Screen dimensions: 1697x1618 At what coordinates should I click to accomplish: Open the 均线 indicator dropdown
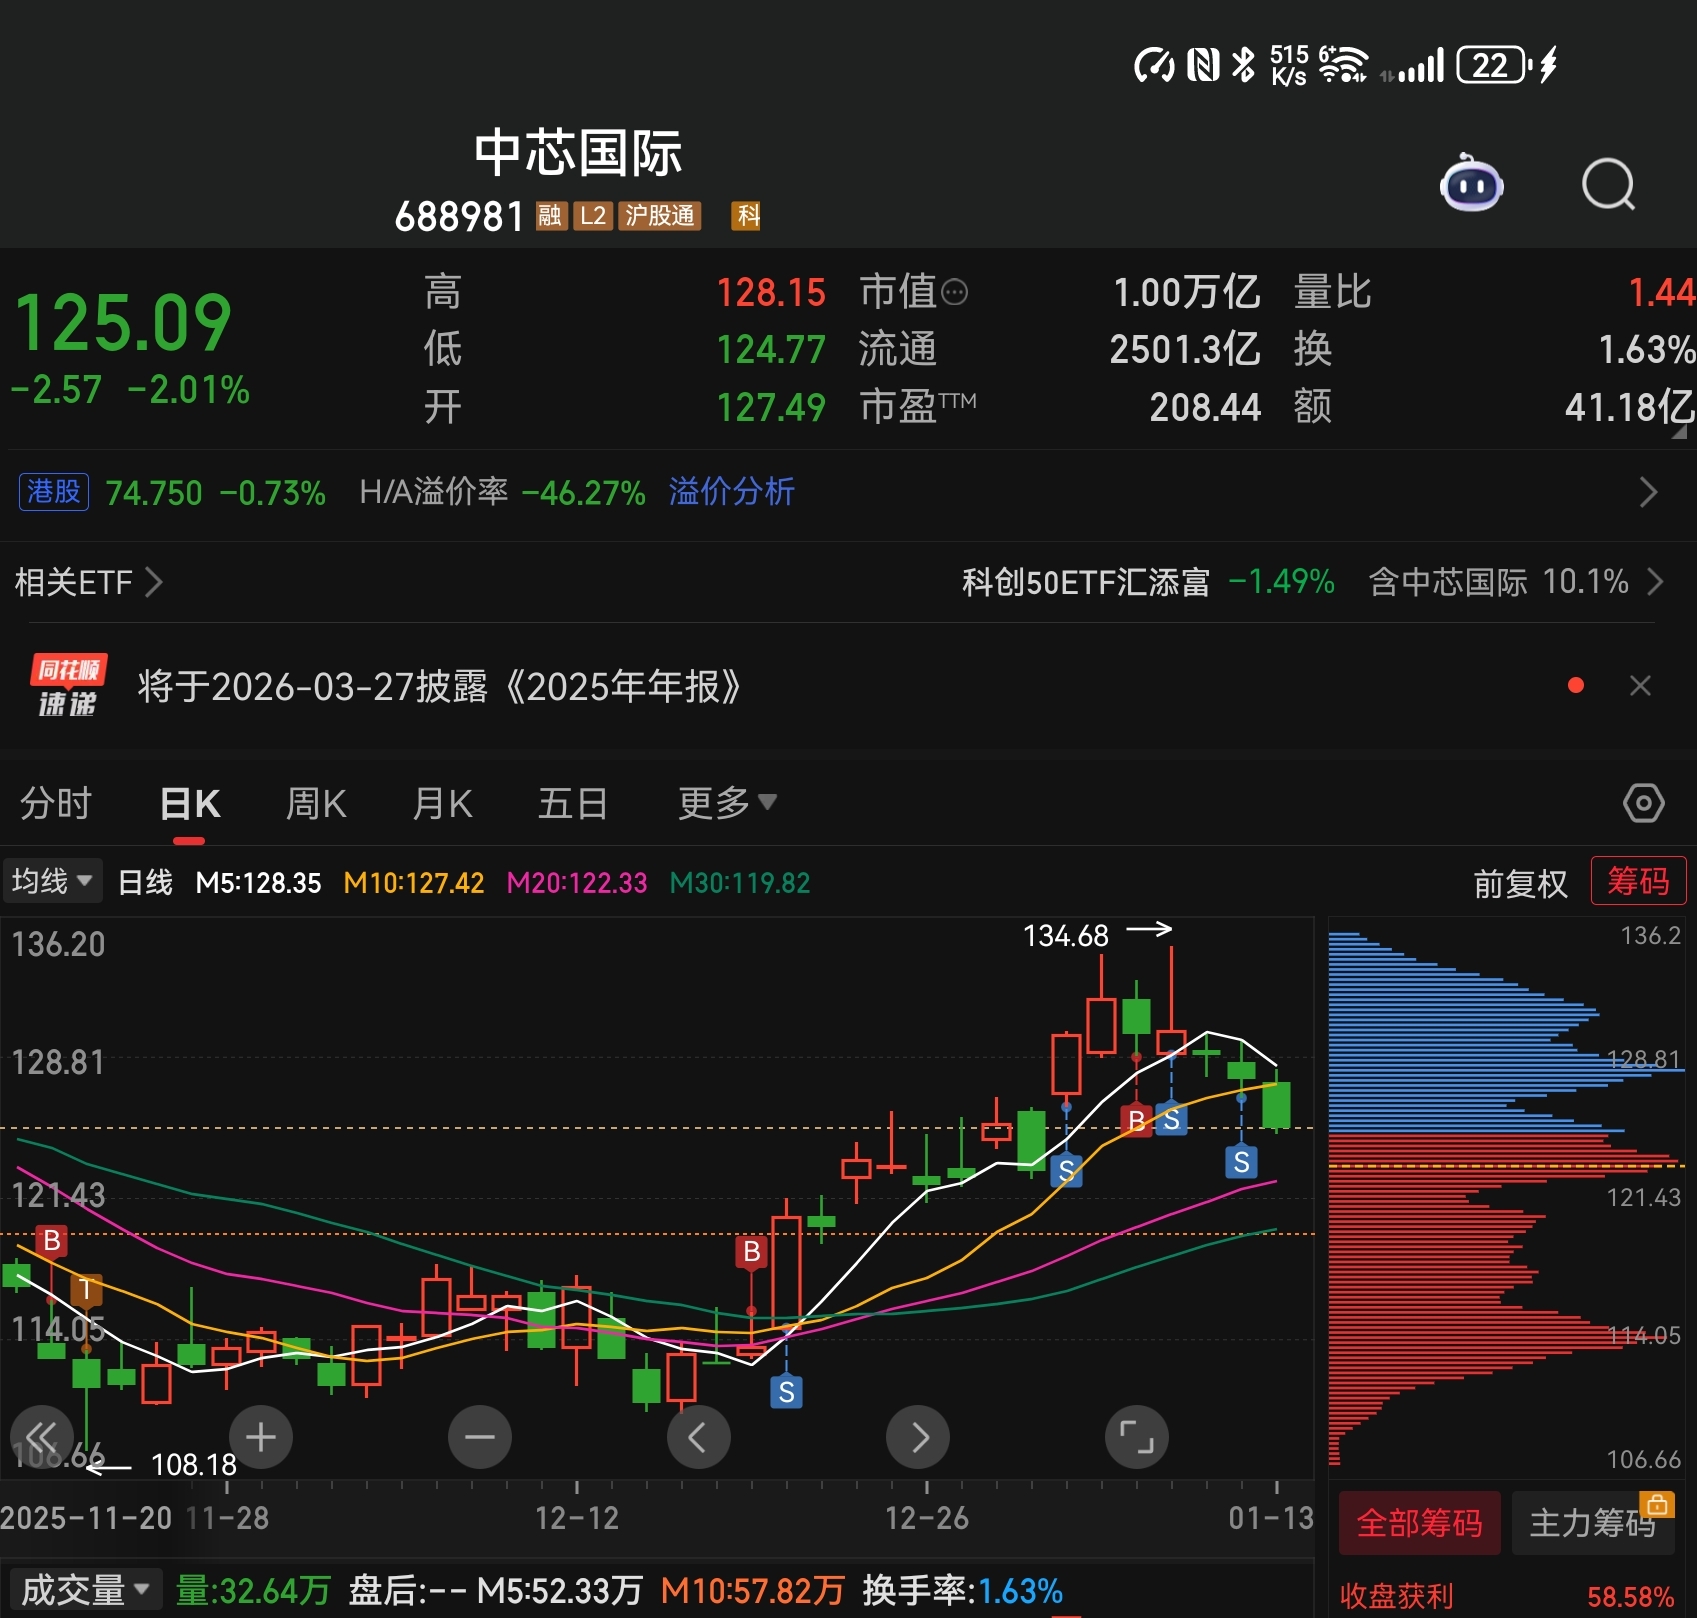(52, 881)
